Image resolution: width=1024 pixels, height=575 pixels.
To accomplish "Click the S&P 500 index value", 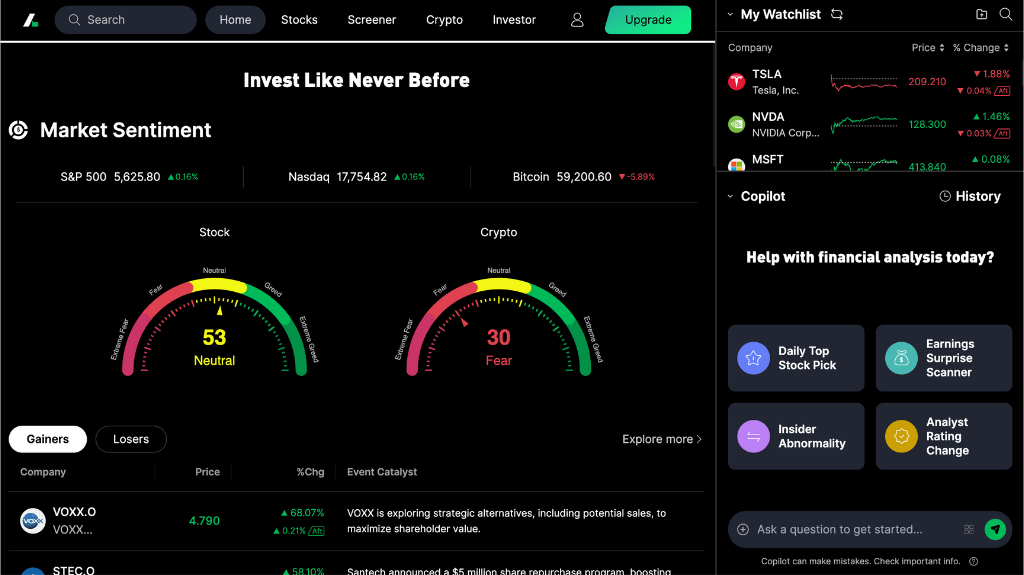I will click(x=137, y=177).
